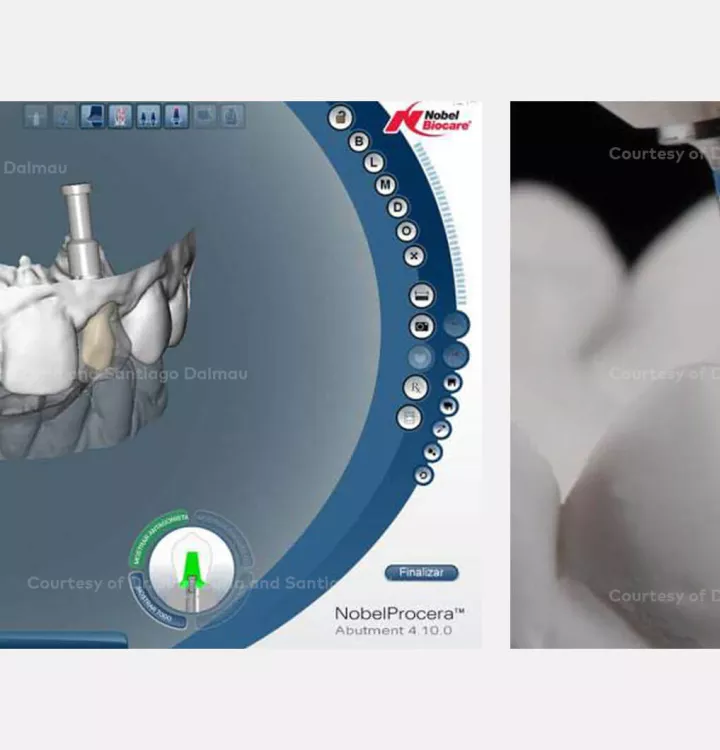Viewport: 720px width, 750px height.
Task: Click the 'Abutment 4.10.0' version text
Action: pos(393,630)
